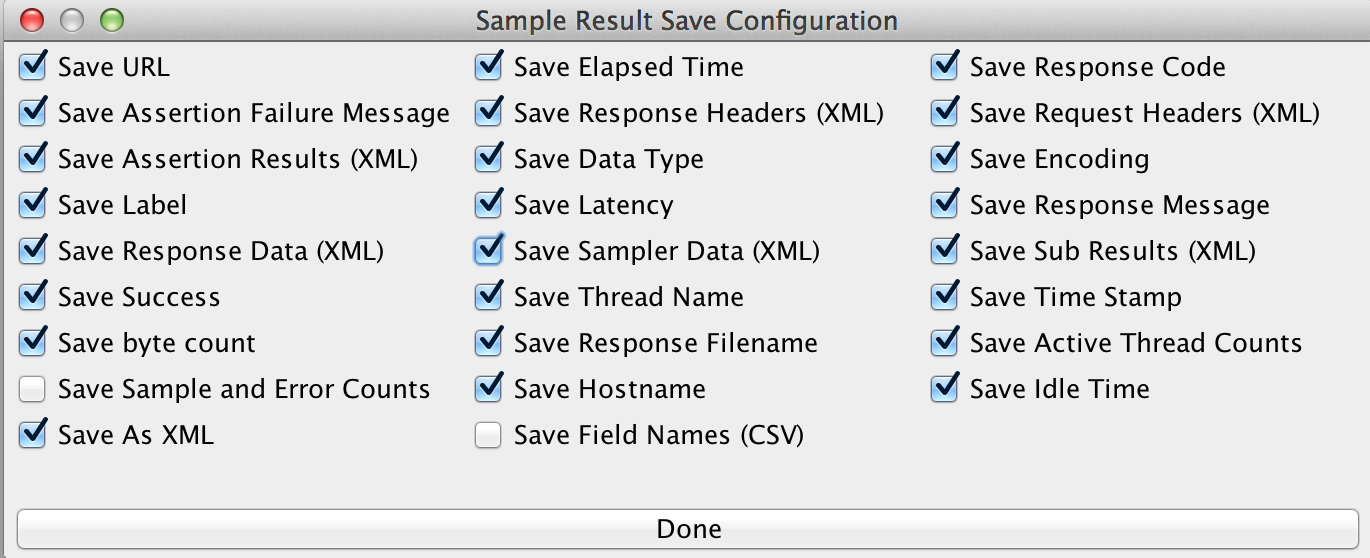Toggle Save Assertion Failure Message option
This screenshot has height=558, width=1370.
point(33,113)
